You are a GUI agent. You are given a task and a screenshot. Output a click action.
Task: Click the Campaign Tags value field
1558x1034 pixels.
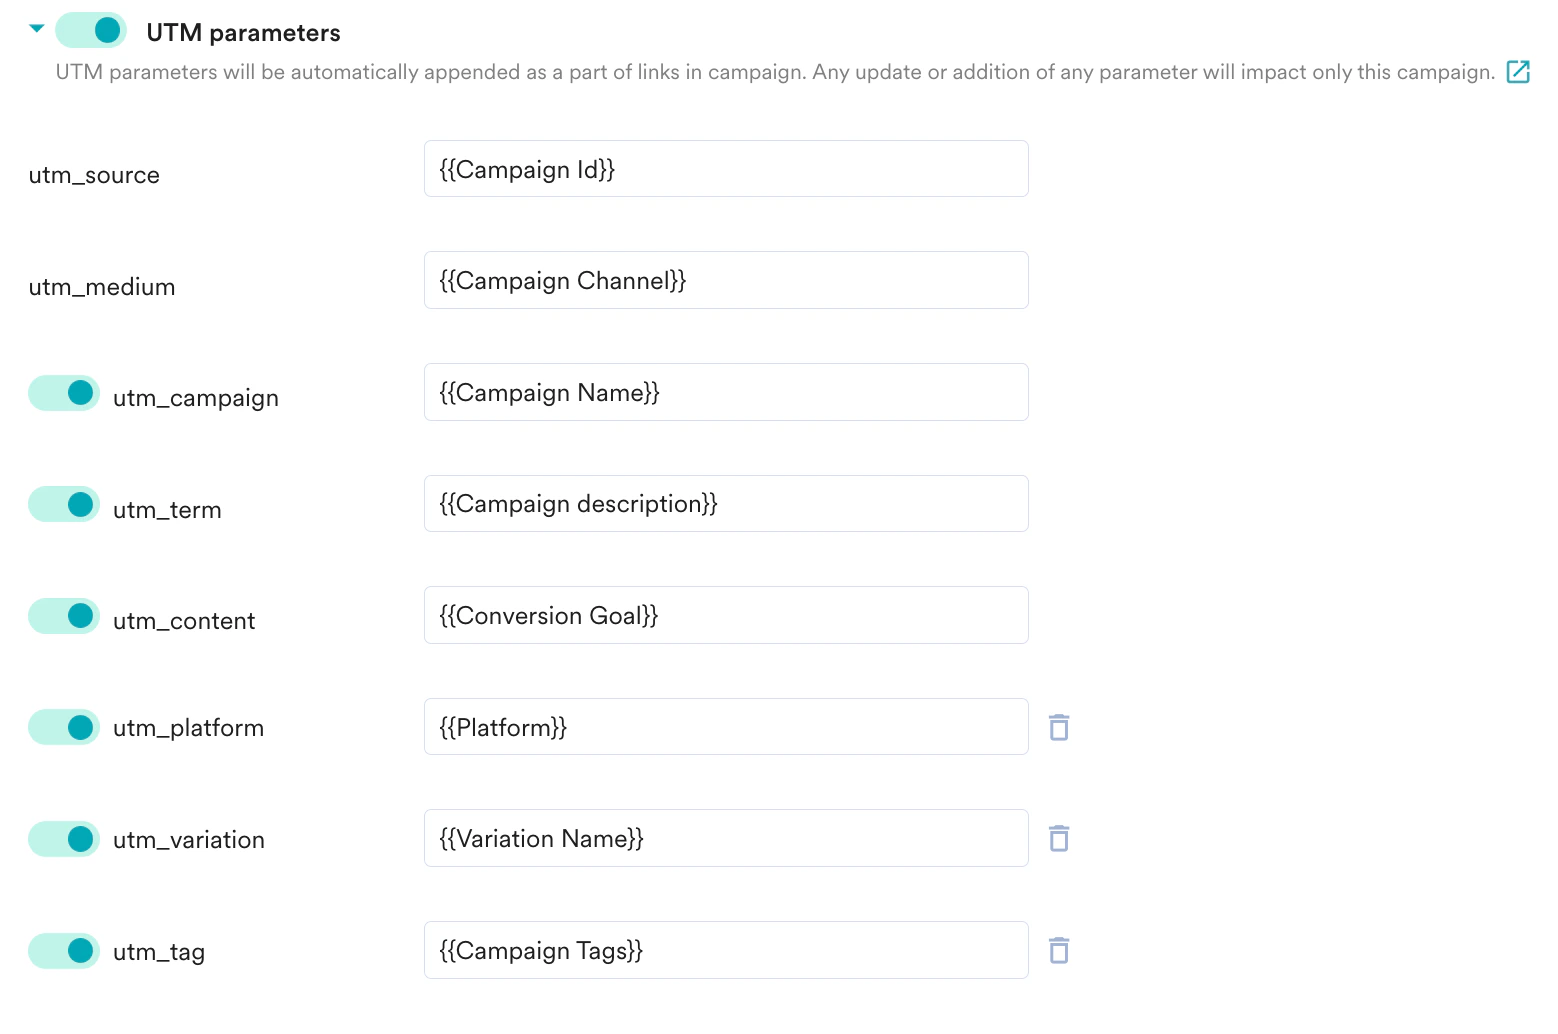click(x=726, y=950)
